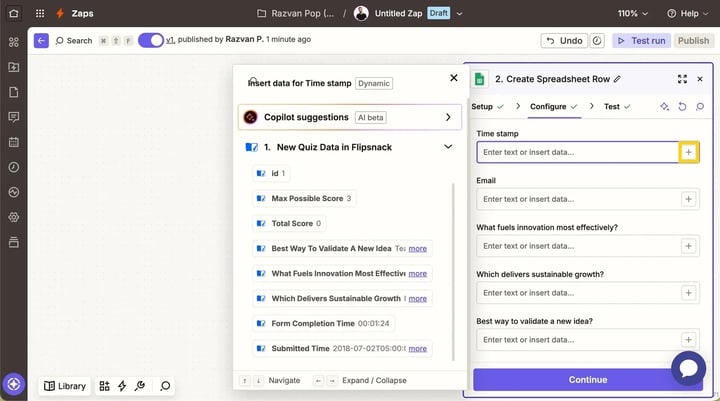The height and width of the screenshot is (401, 720).
Task: Open sidebar dashboard tiles icon
Action: point(14,42)
